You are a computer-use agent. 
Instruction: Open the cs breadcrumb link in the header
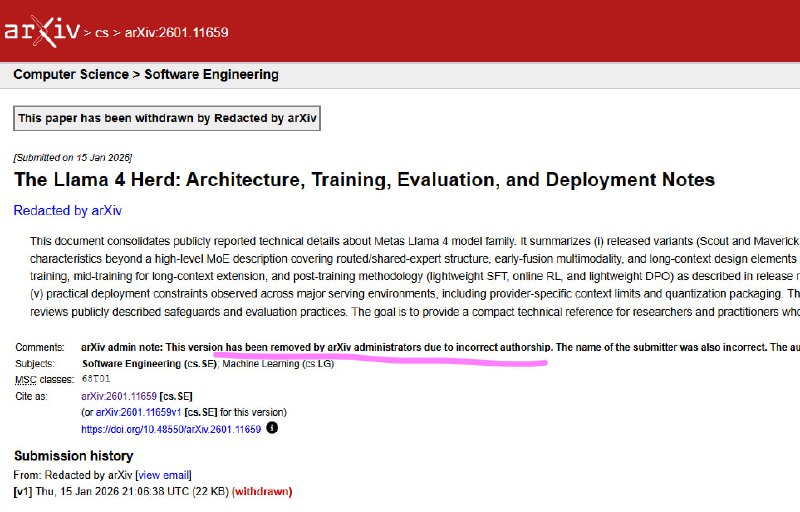tap(101, 32)
